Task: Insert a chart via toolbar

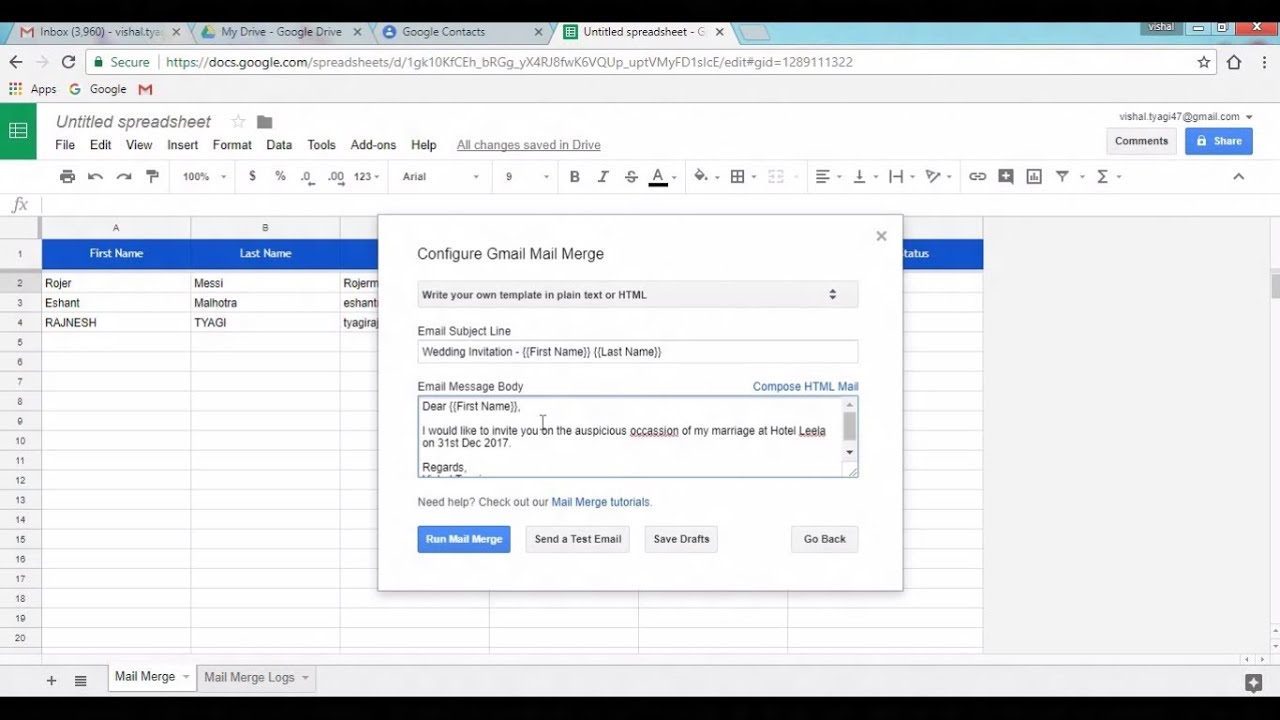Action: point(1034,176)
